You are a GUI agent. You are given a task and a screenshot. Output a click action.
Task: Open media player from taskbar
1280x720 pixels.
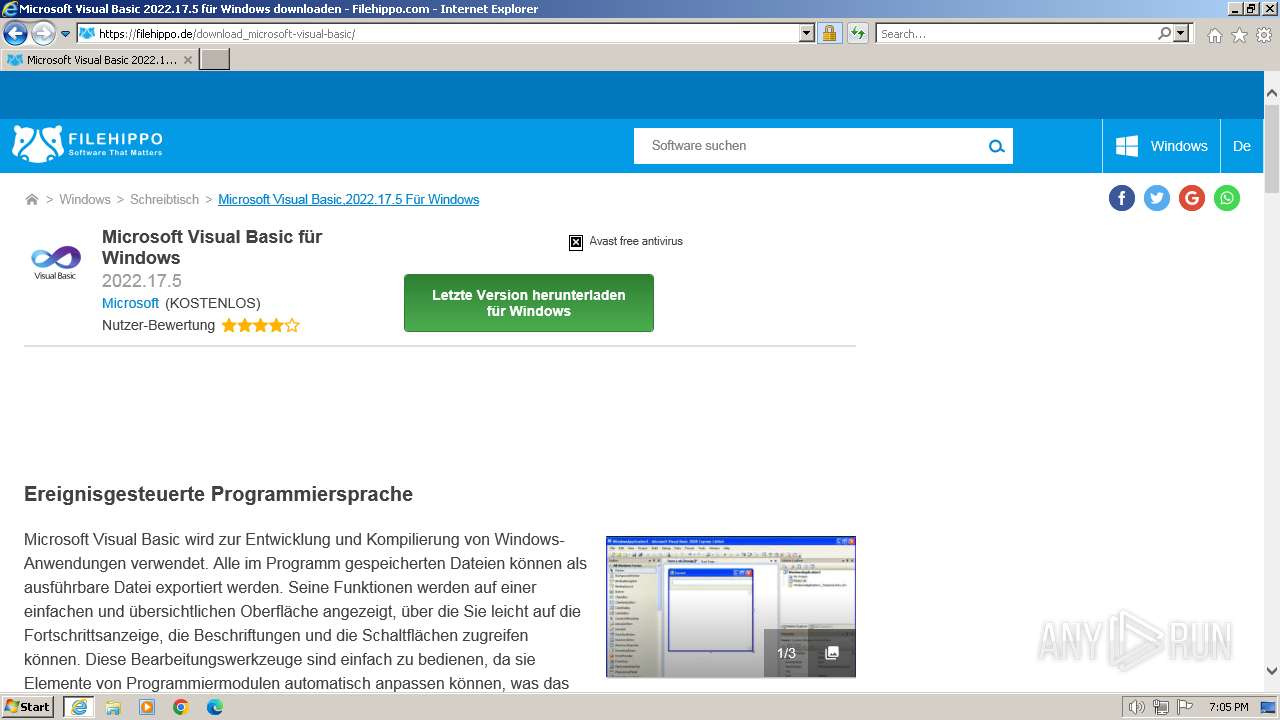point(147,707)
